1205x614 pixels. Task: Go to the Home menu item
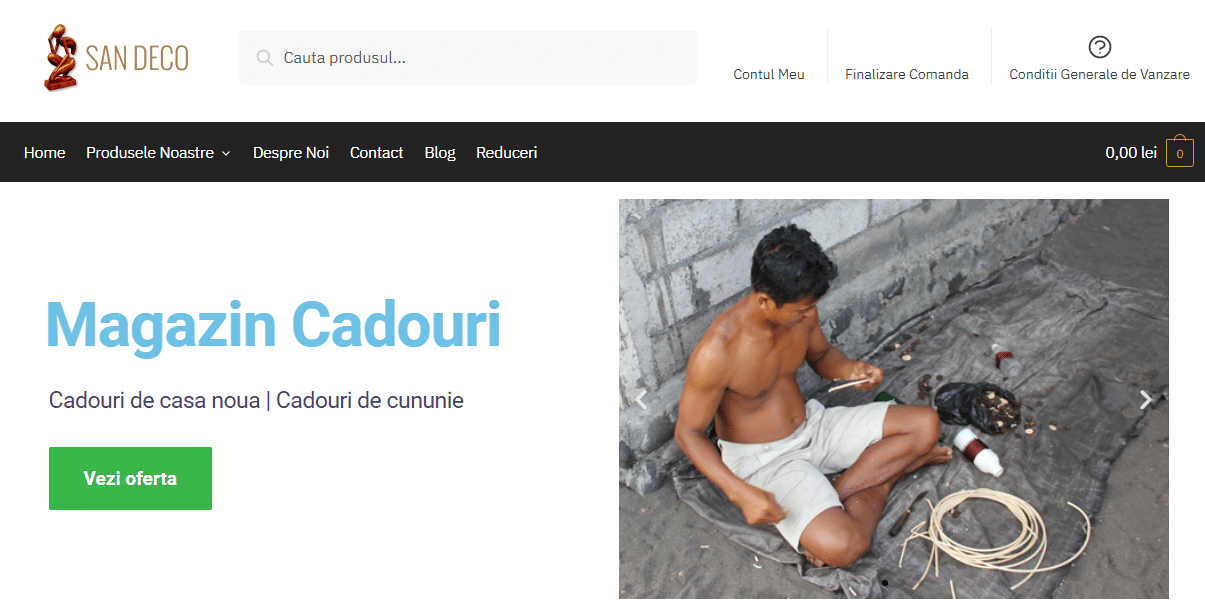point(44,152)
